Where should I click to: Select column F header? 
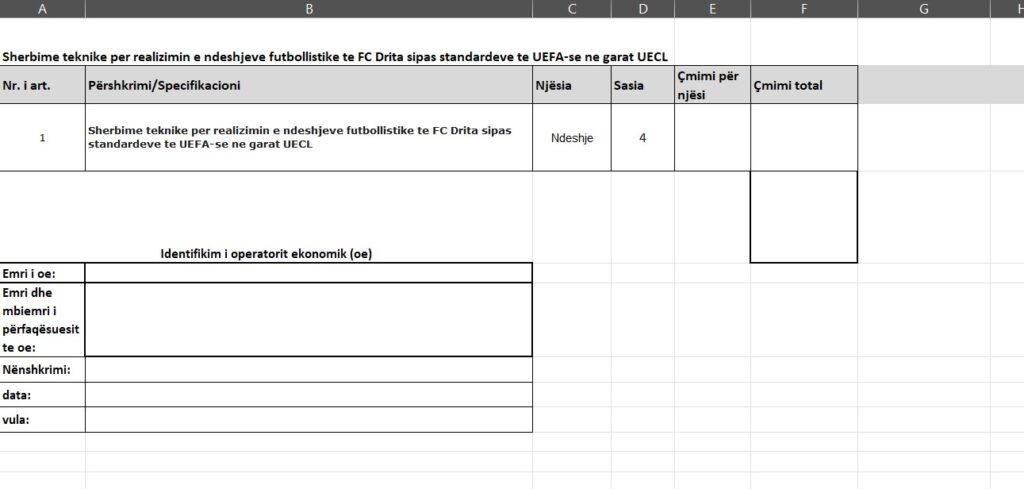[803, 9]
